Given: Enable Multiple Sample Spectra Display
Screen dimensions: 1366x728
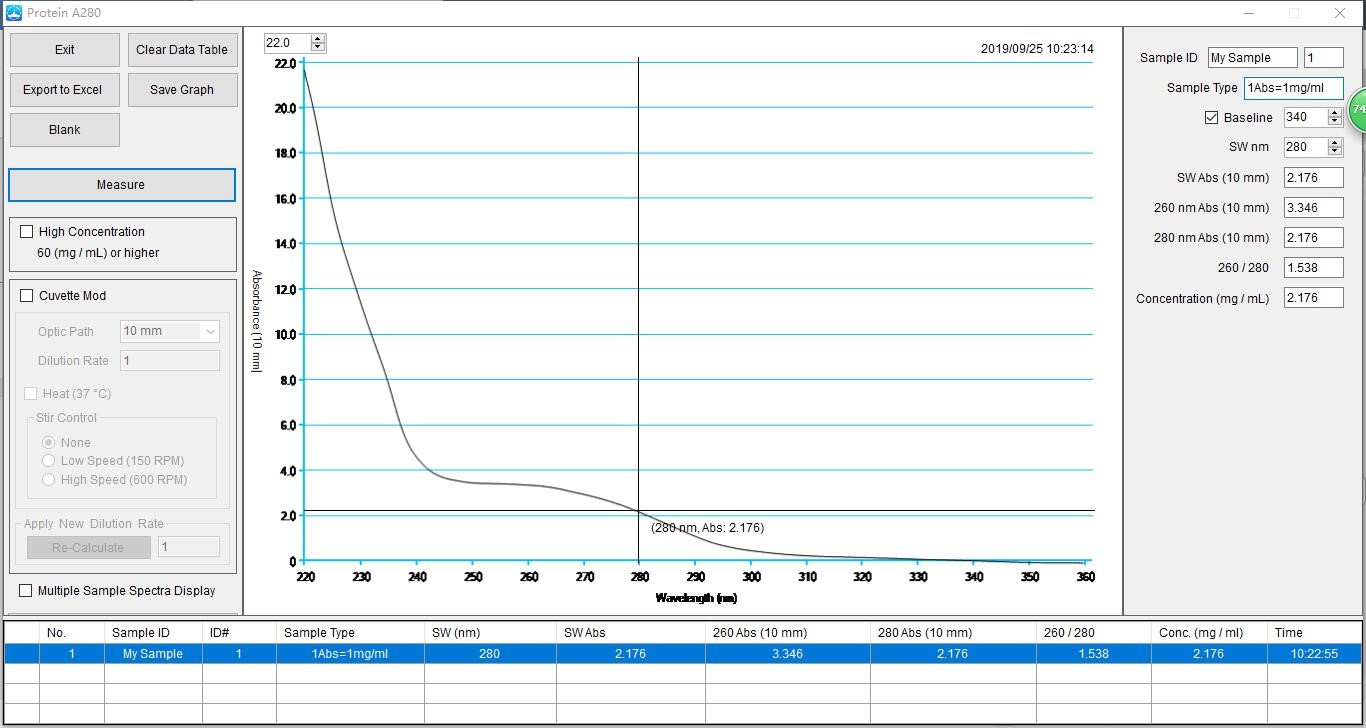Looking at the screenshot, I should [26, 591].
